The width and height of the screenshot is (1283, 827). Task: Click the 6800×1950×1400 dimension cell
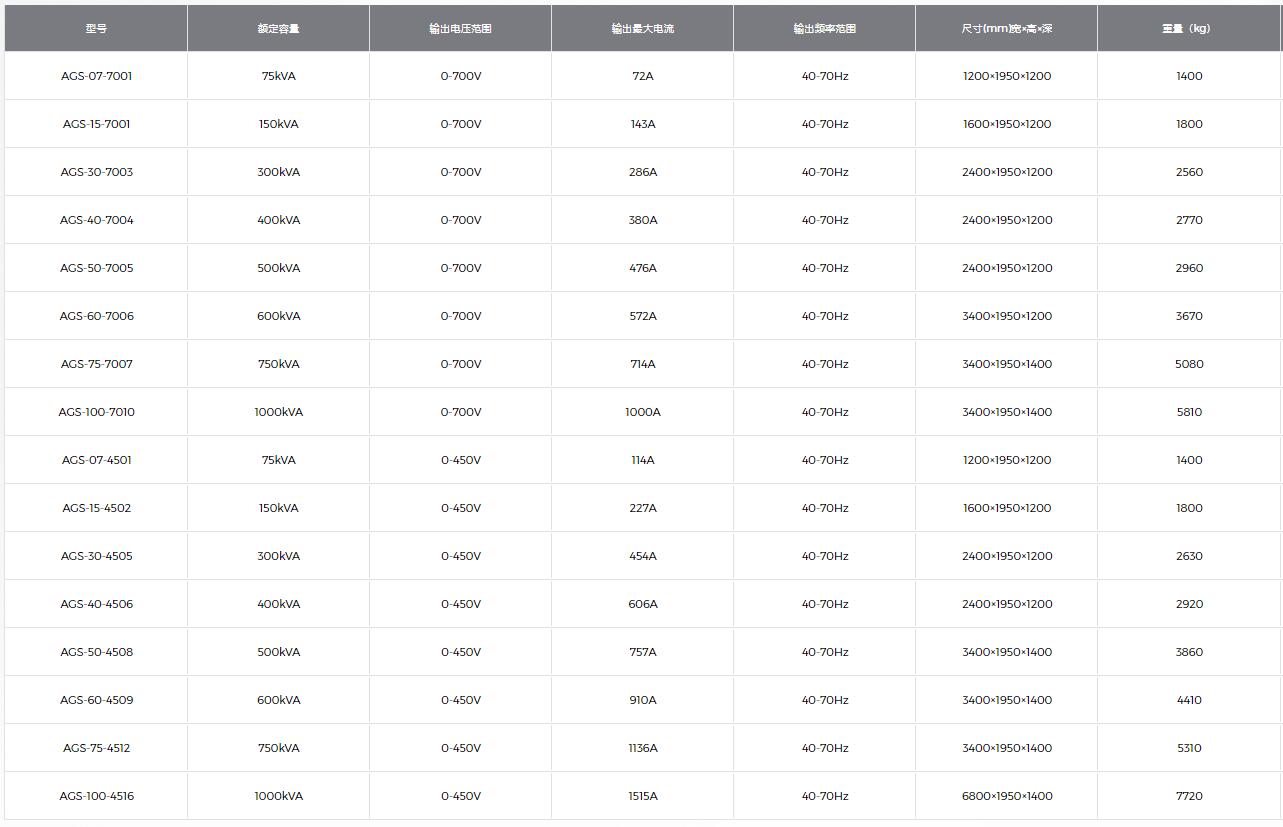coord(1006,796)
